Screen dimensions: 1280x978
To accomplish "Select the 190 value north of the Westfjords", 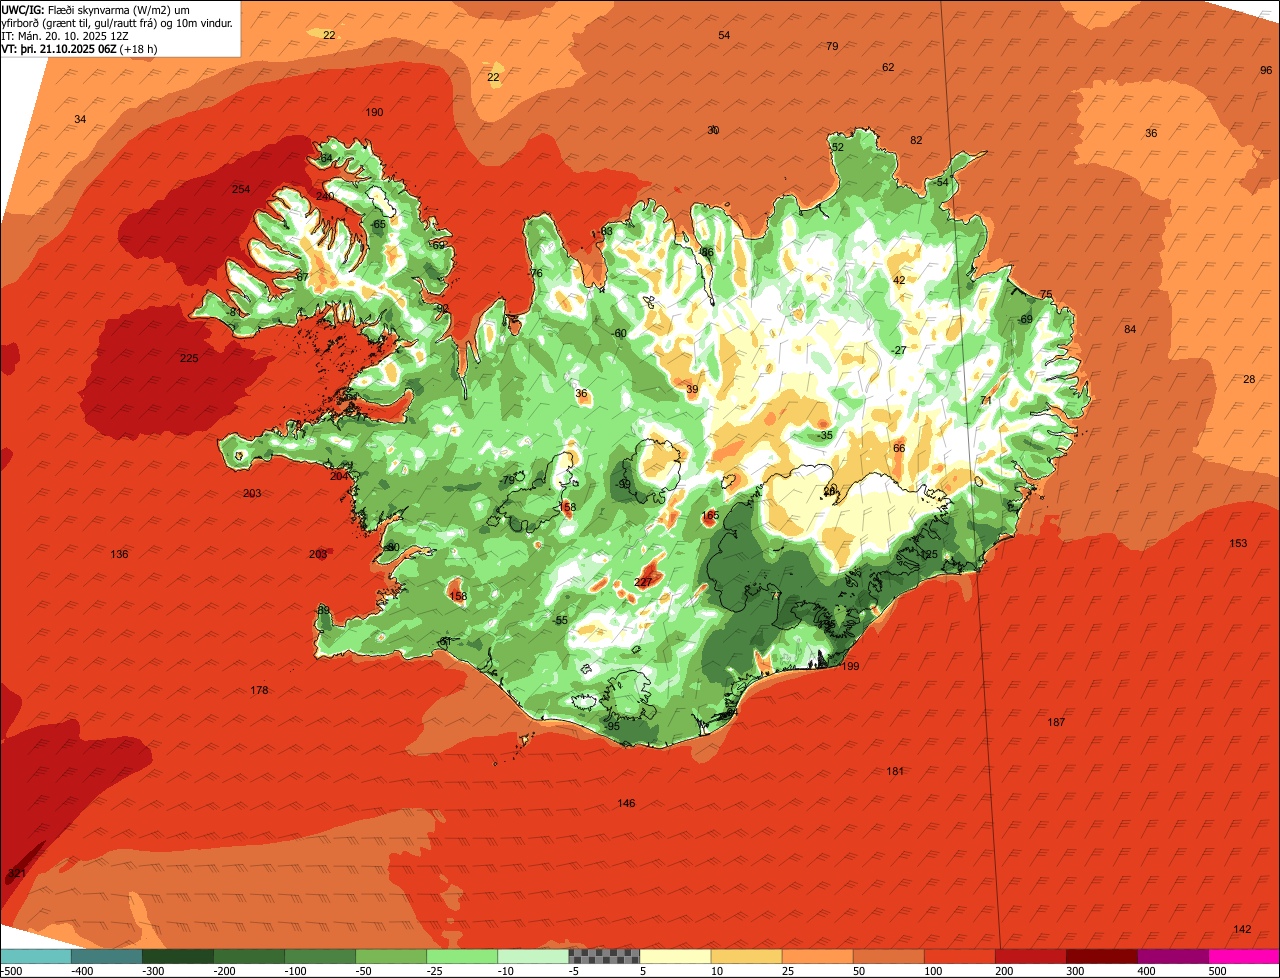I will pos(375,112).
